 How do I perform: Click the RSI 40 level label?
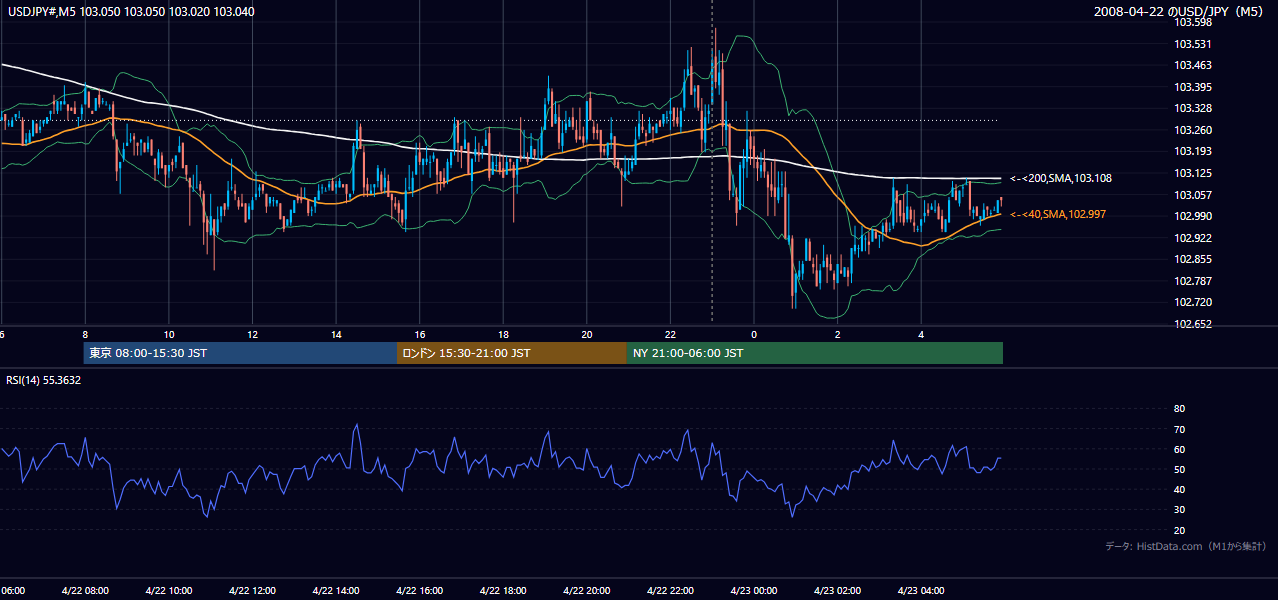[1179, 489]
